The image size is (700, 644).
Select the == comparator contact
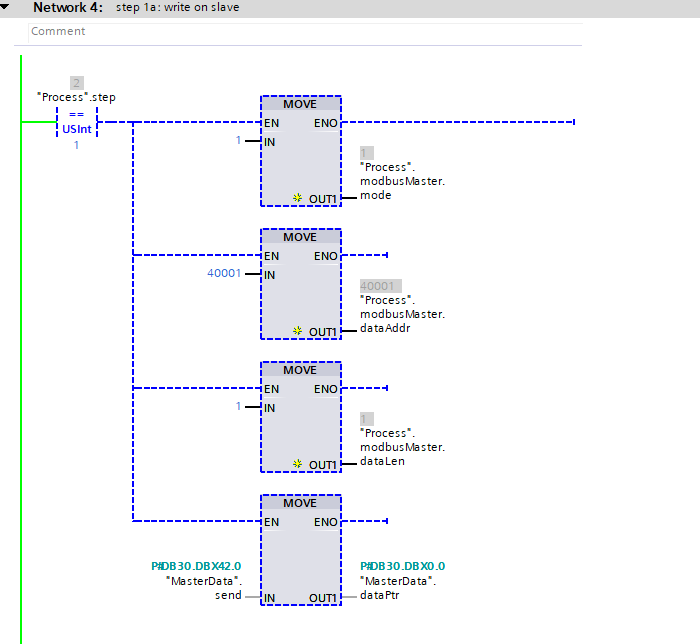(77, 114)
